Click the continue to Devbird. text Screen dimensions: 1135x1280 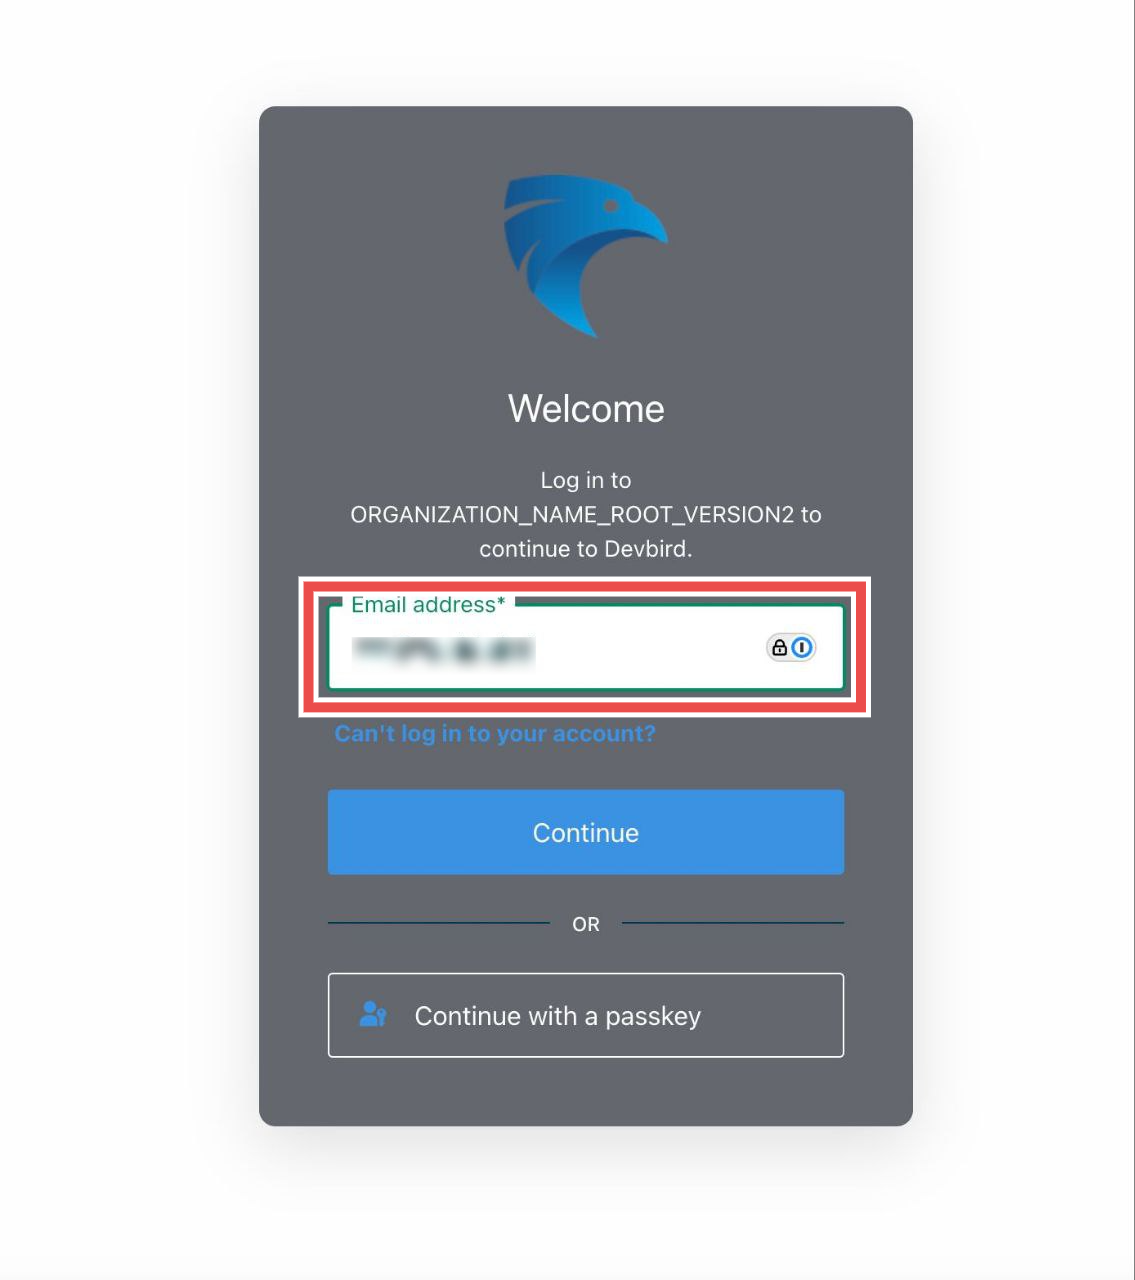pyautogui.click(x=586, y=549)
